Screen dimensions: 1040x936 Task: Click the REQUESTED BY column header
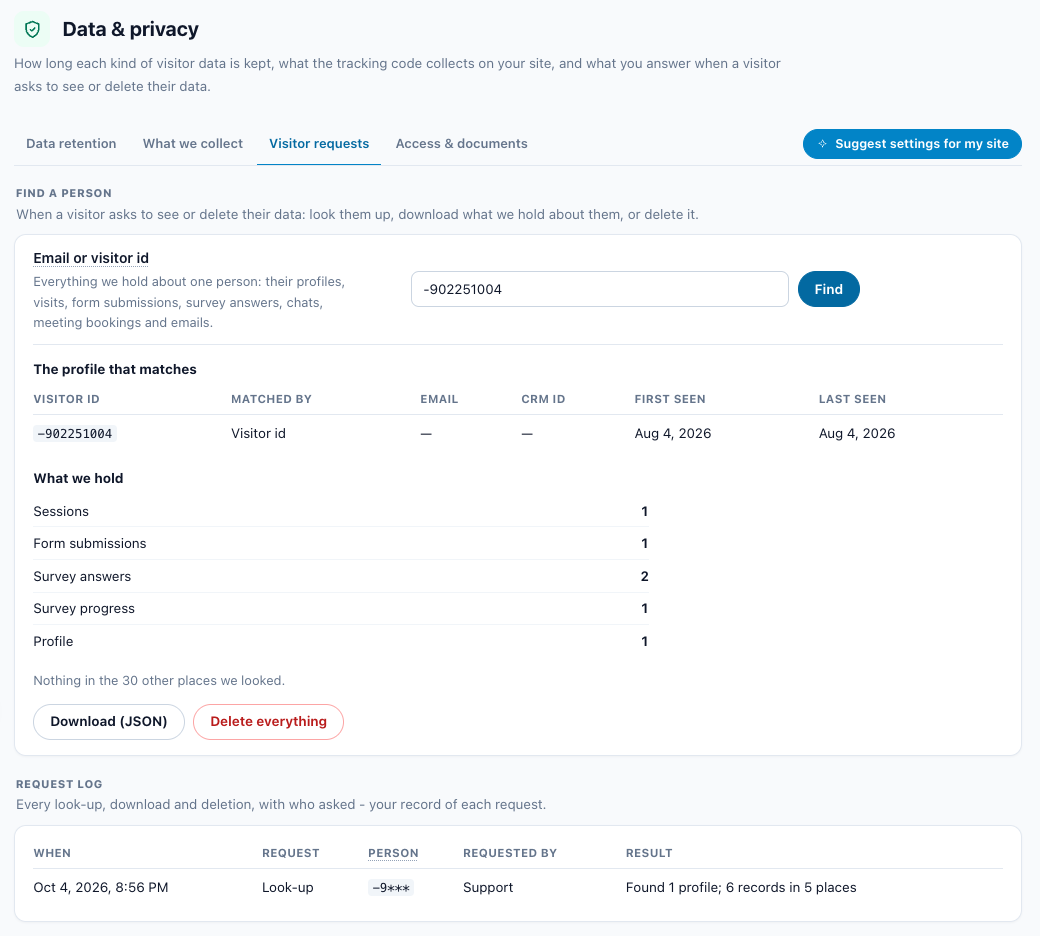pyautogui.click(x=510, y=853)
